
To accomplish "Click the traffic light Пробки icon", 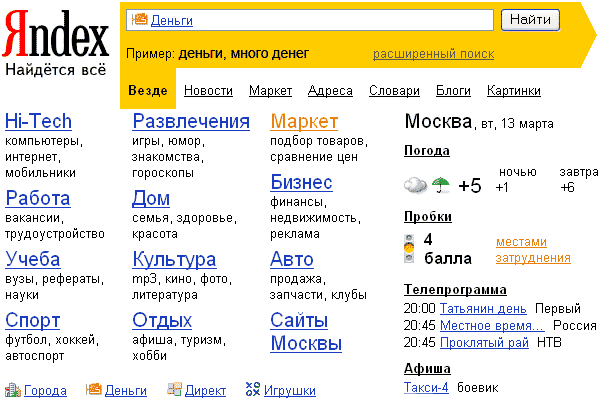I will pyautogui.click(x=409, y=248).
